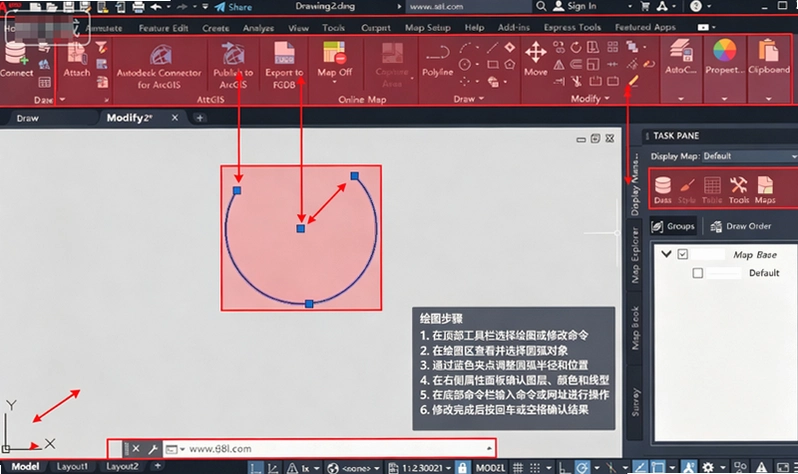Toggle the lock icon in status bar

pyautogui.click(x=462, y=467)
